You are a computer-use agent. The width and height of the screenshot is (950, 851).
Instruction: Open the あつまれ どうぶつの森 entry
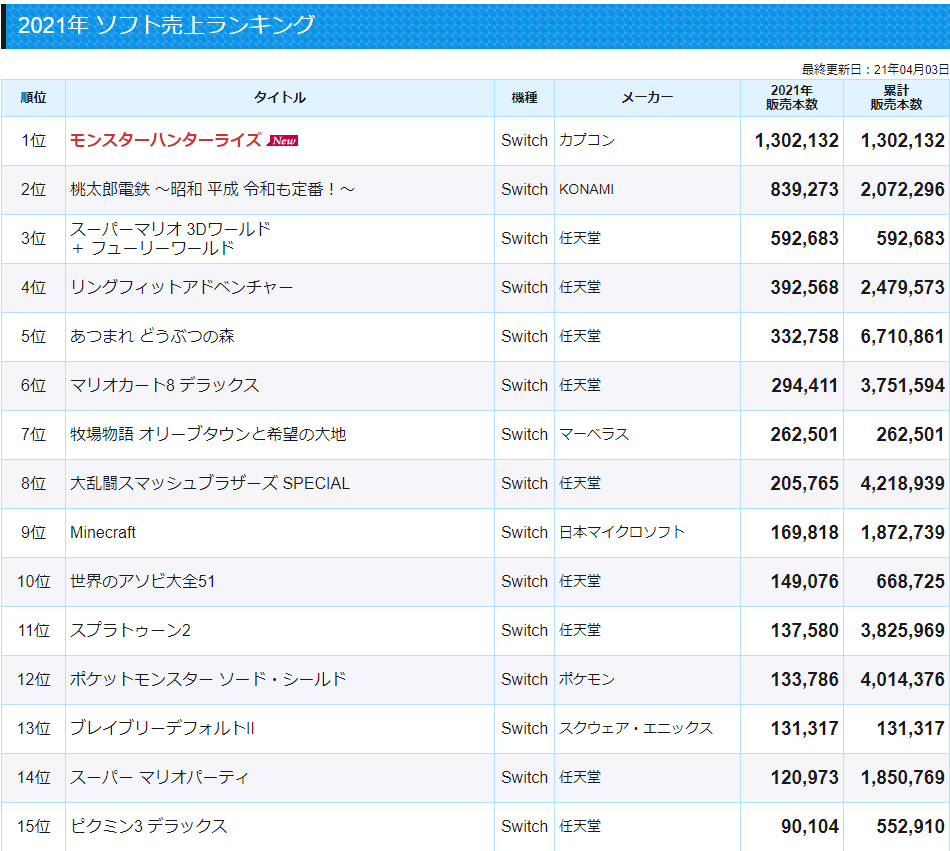tap(152, 336)
